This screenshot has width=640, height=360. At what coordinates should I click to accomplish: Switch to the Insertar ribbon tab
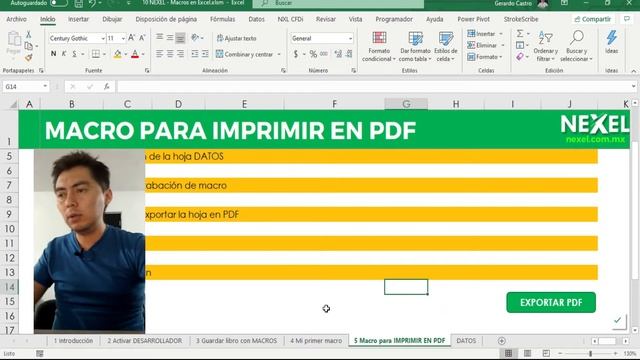[78, 19]
